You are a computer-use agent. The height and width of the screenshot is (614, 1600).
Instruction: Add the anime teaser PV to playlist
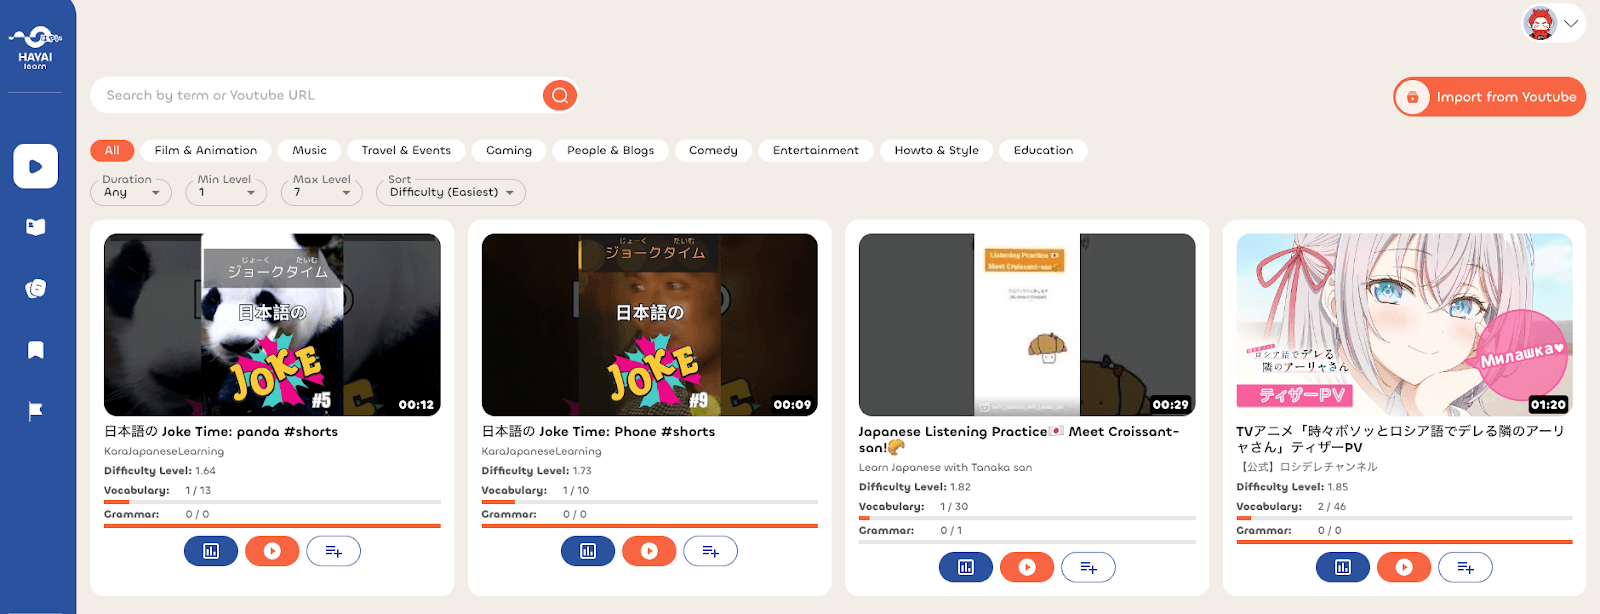pyautogui.click(x=1465, y=567)
